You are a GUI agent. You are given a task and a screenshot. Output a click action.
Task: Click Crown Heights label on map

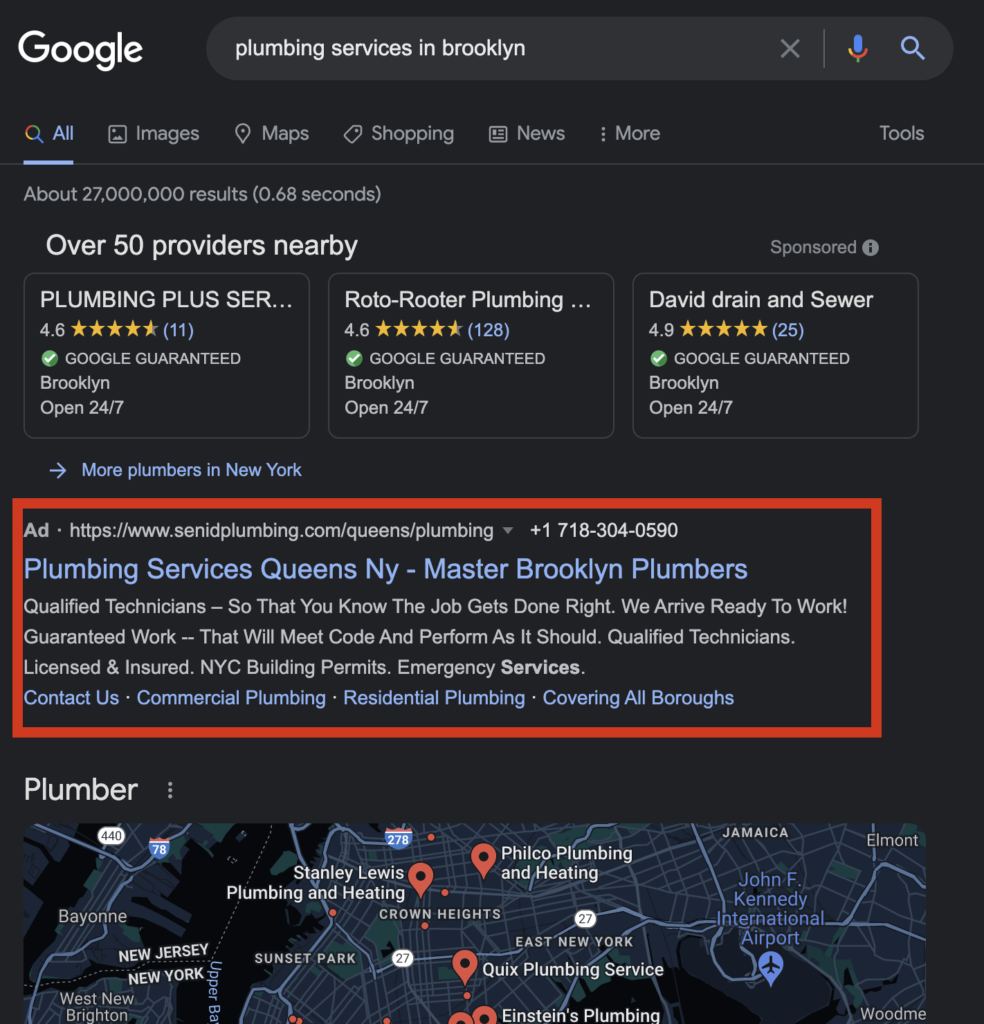(x=439, y=914)
